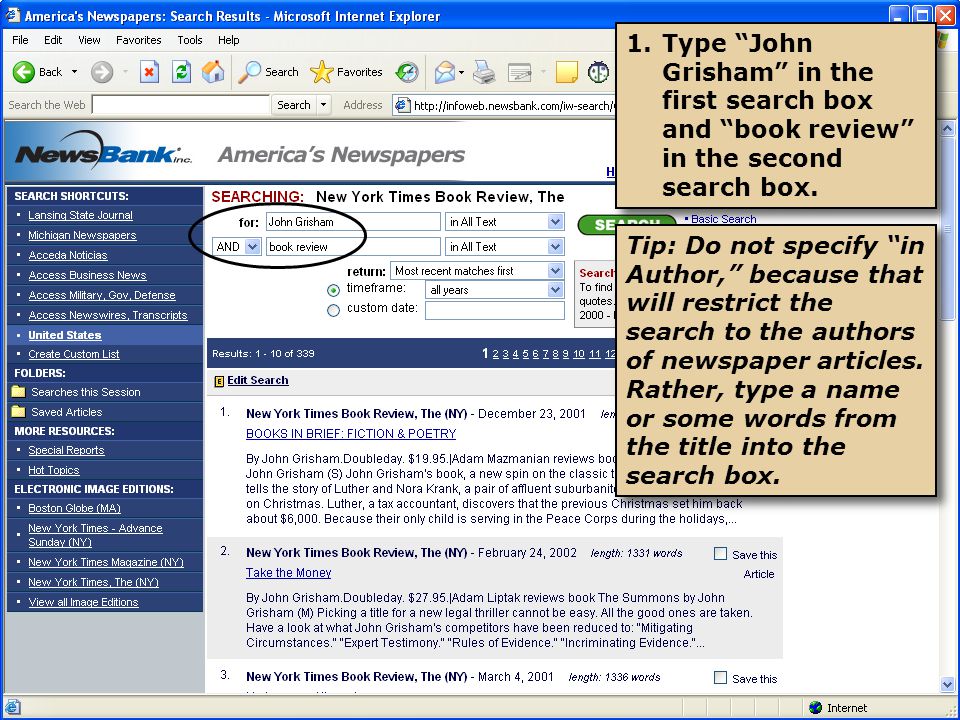Click the NewsBank inc. logo
This screenshot has width=960, height=720.
click(103, 151)
